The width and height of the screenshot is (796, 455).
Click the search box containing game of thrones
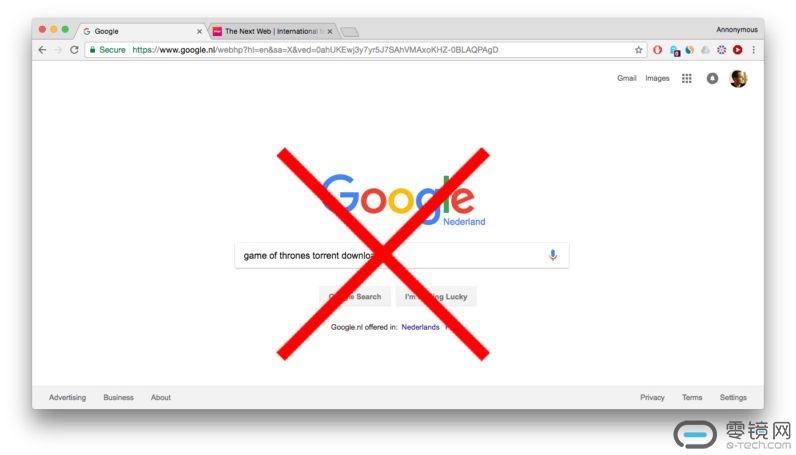tap(402, 255)
